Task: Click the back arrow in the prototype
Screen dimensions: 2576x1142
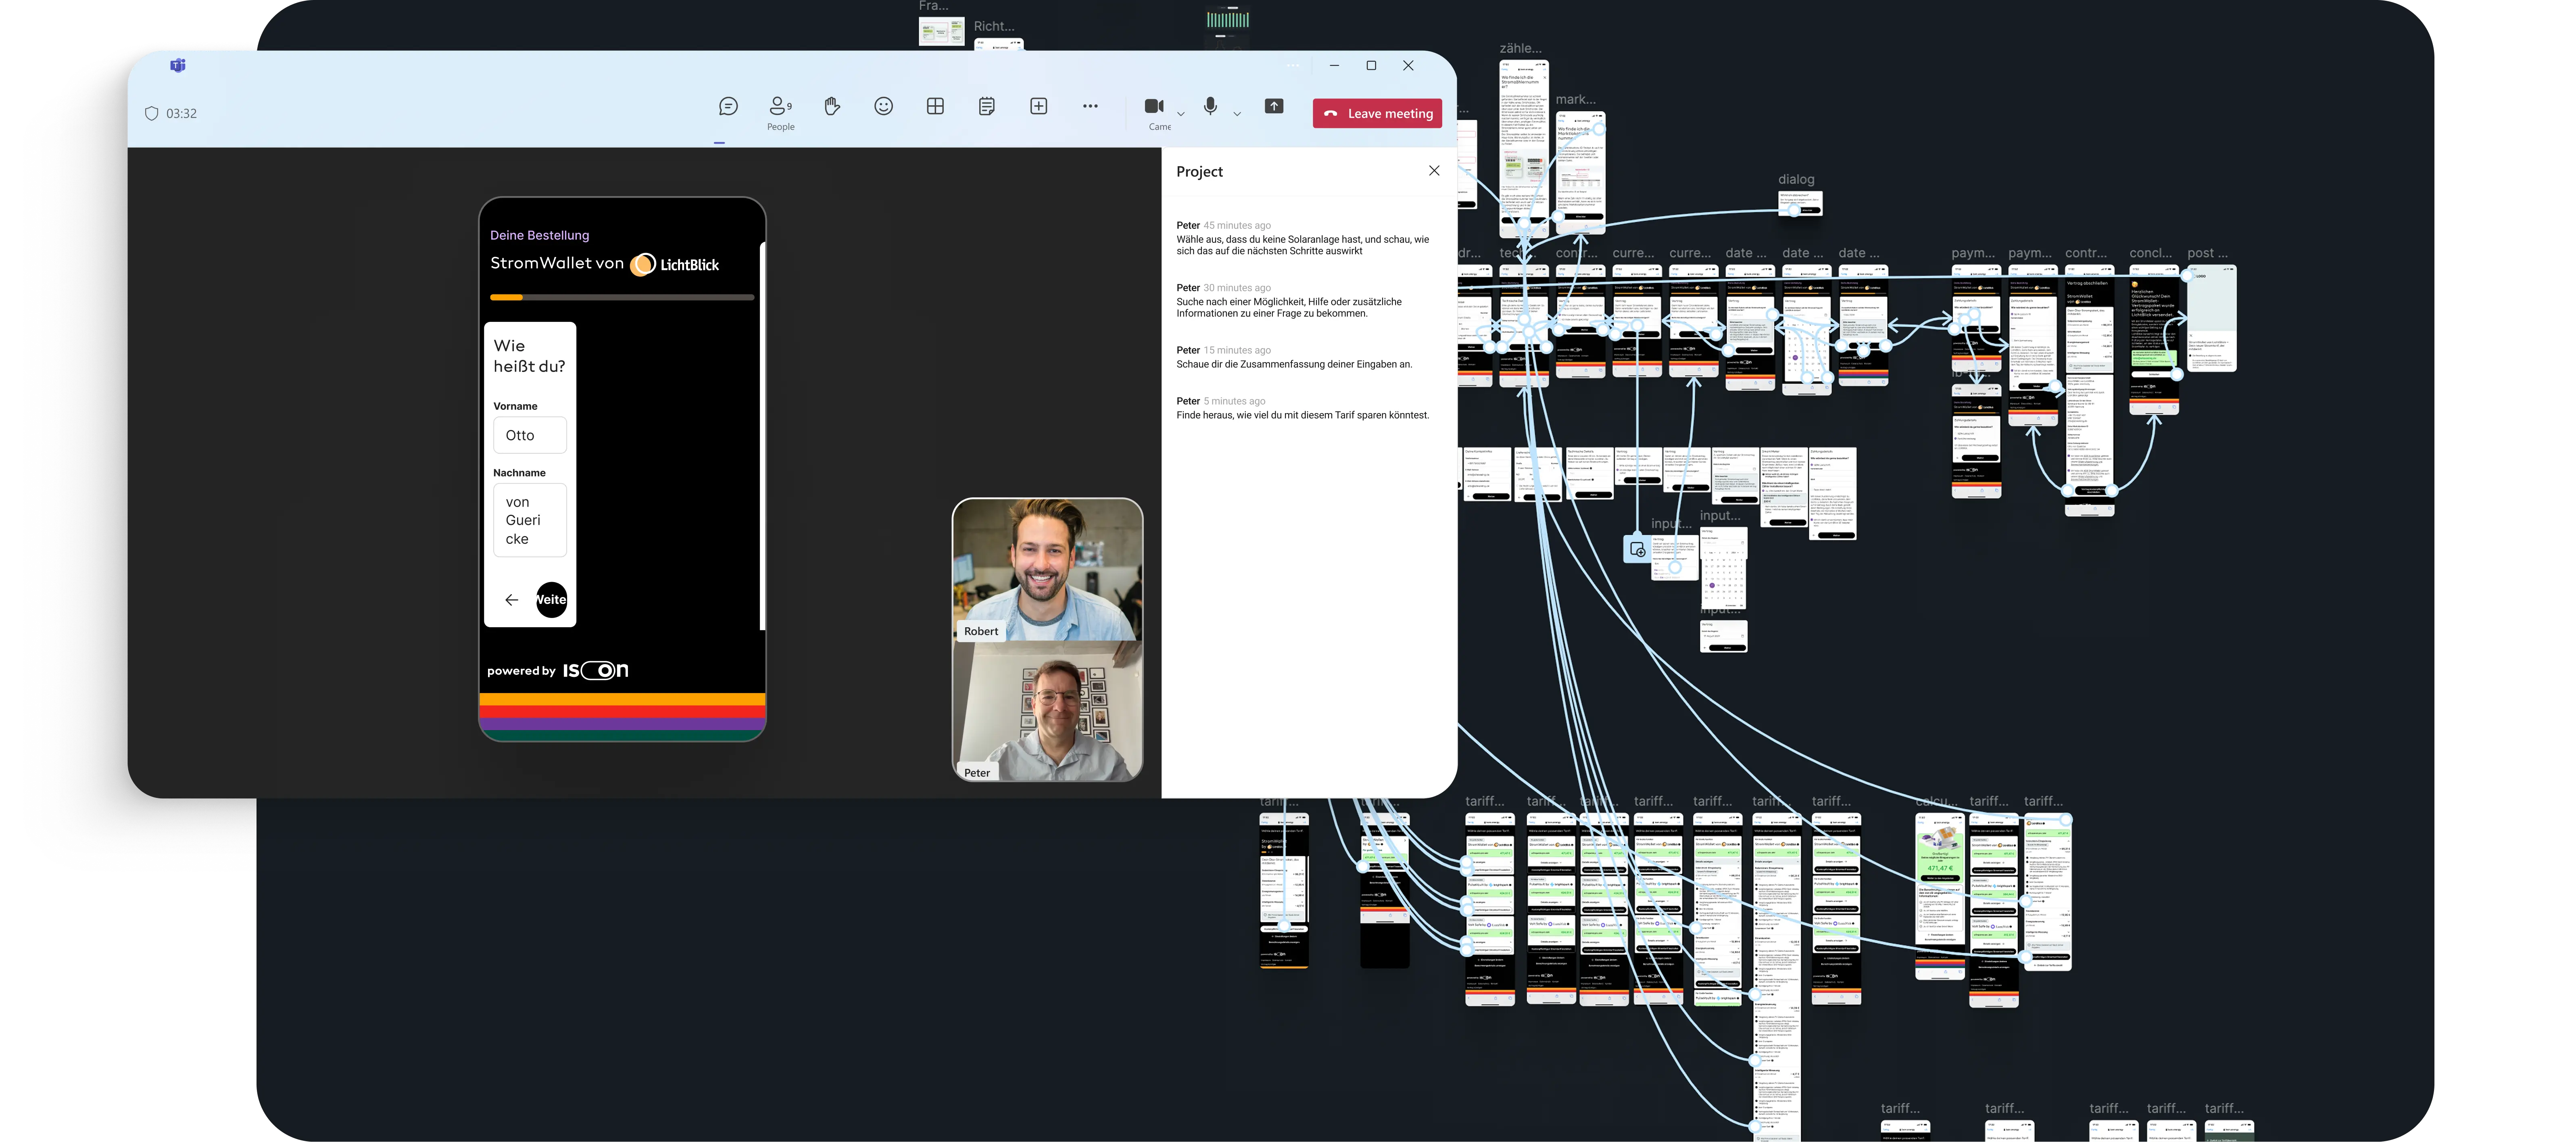Action: [x=512, y=600]
